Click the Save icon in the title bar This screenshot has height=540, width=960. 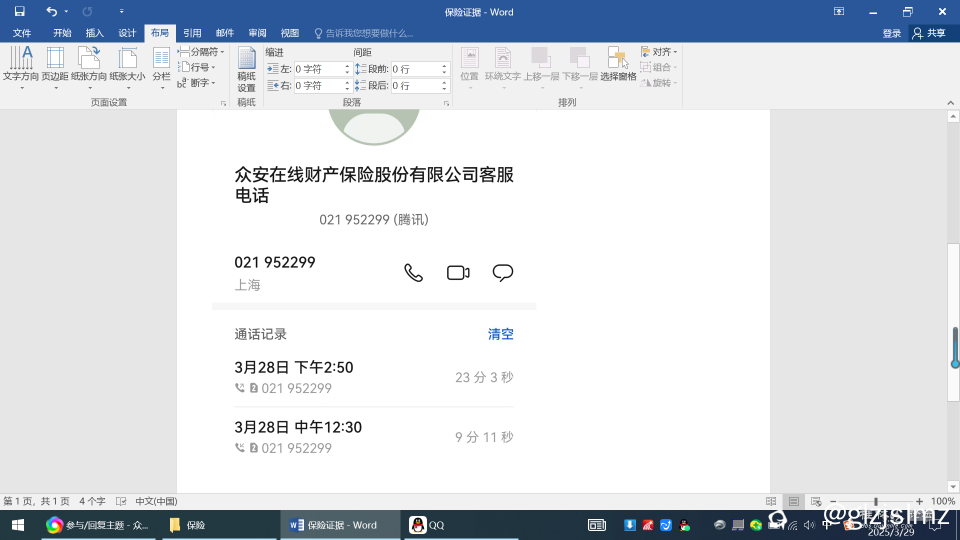(20, 12)
